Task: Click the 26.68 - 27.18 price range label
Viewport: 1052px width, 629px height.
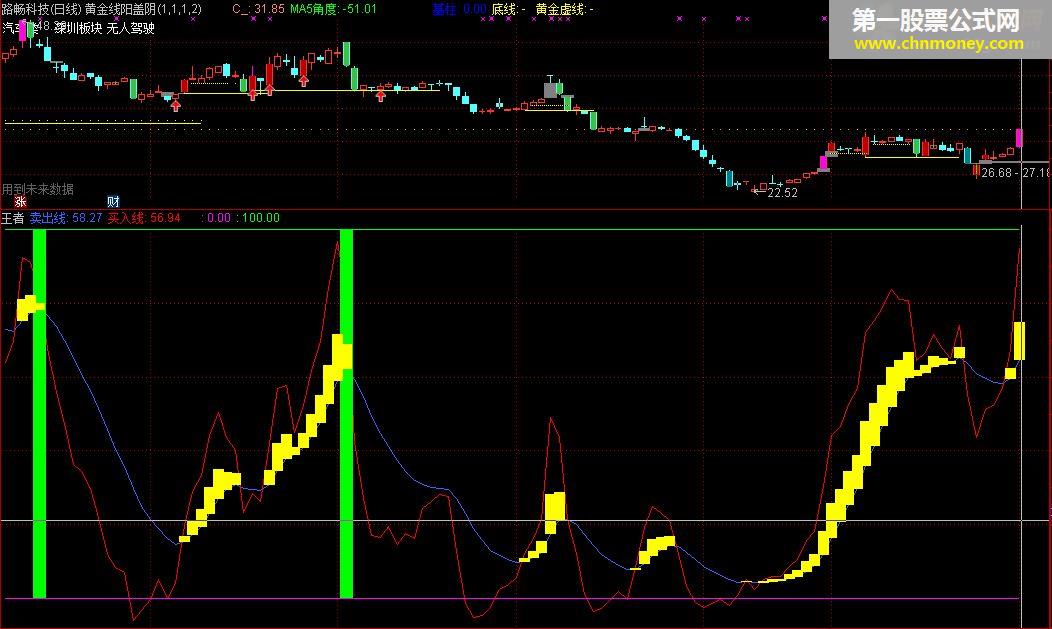Action: (x=1014, y=173)
